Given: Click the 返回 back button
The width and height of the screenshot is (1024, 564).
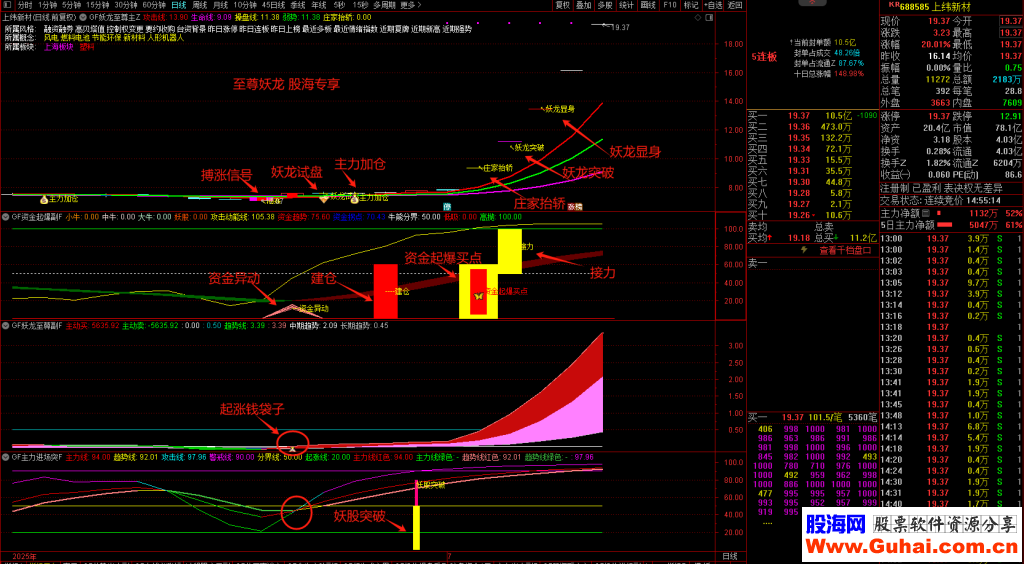Looking at the screenshot, I should click(735, 5).
